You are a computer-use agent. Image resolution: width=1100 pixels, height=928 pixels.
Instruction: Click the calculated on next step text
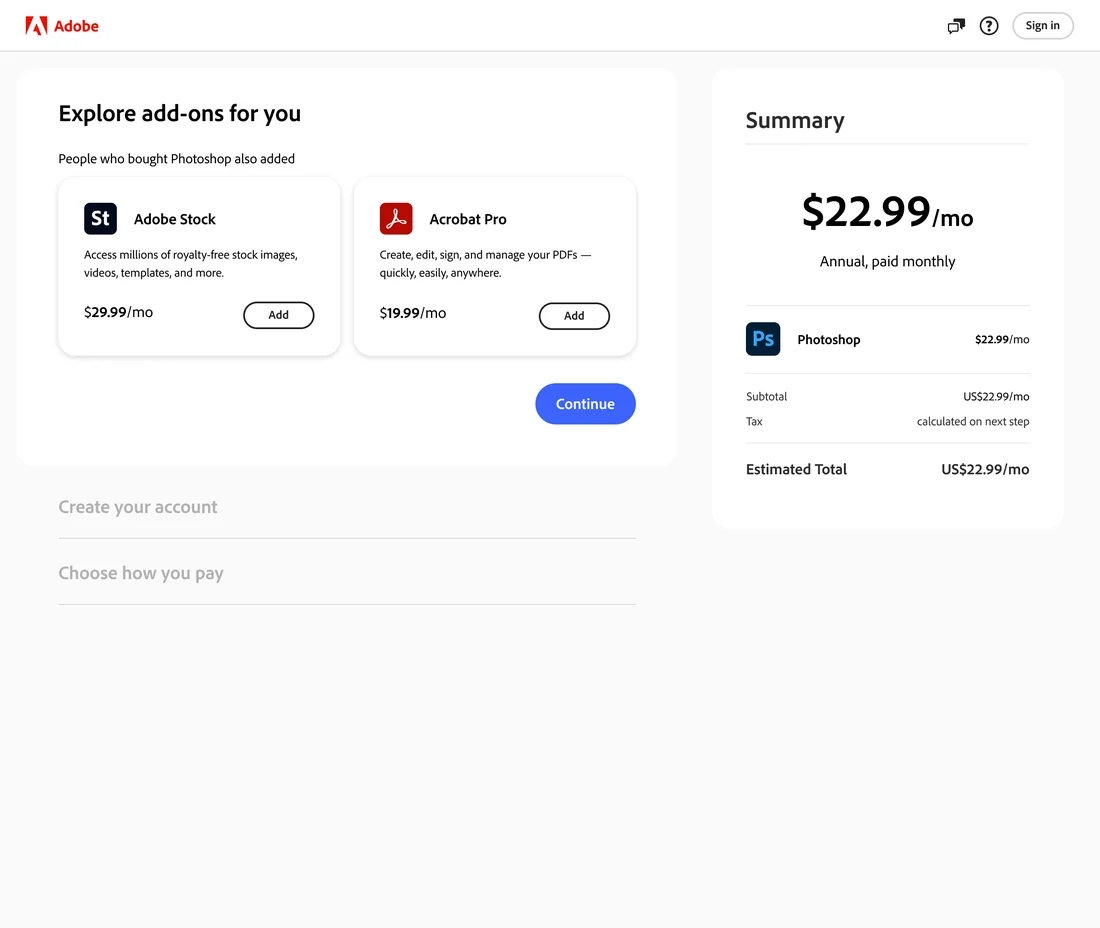click(x=973, y=422)
